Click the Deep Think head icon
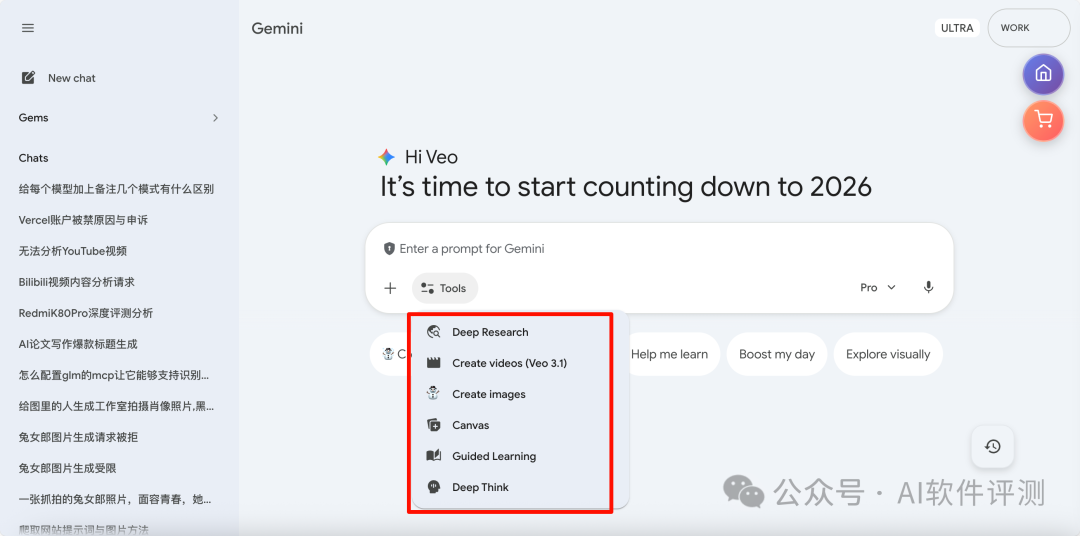The image size is (1080, 536). (x=433, y=487)
